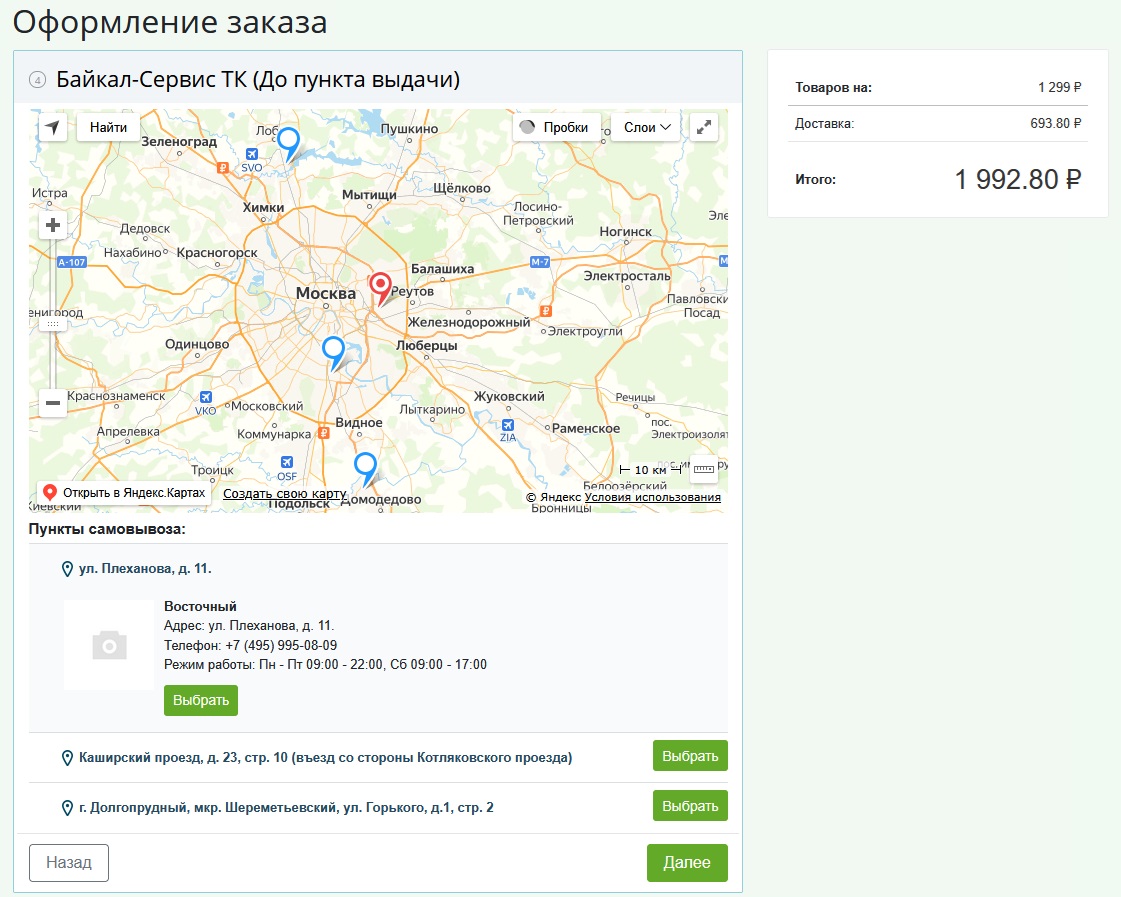Viewport: 1121px width, 897px height.
Task: Click the map zoom out minus button
Action: click(53, 402)
